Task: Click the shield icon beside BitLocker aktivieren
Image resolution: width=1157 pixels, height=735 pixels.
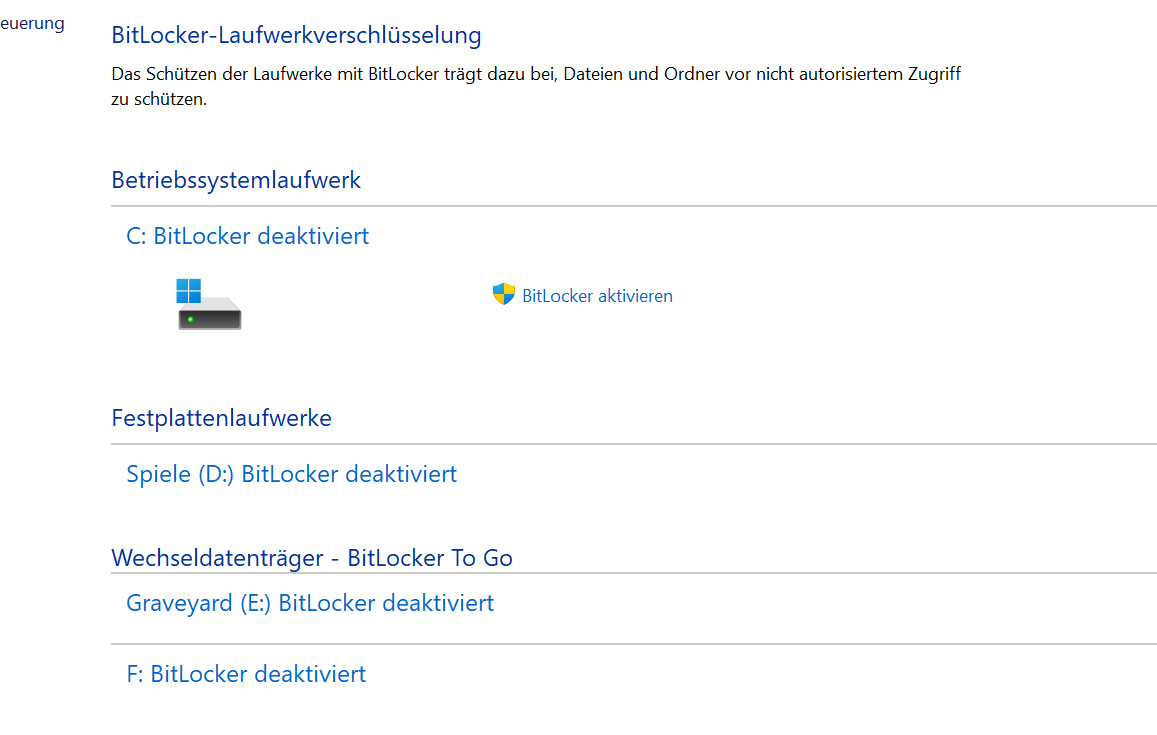Action: (504, 294)
